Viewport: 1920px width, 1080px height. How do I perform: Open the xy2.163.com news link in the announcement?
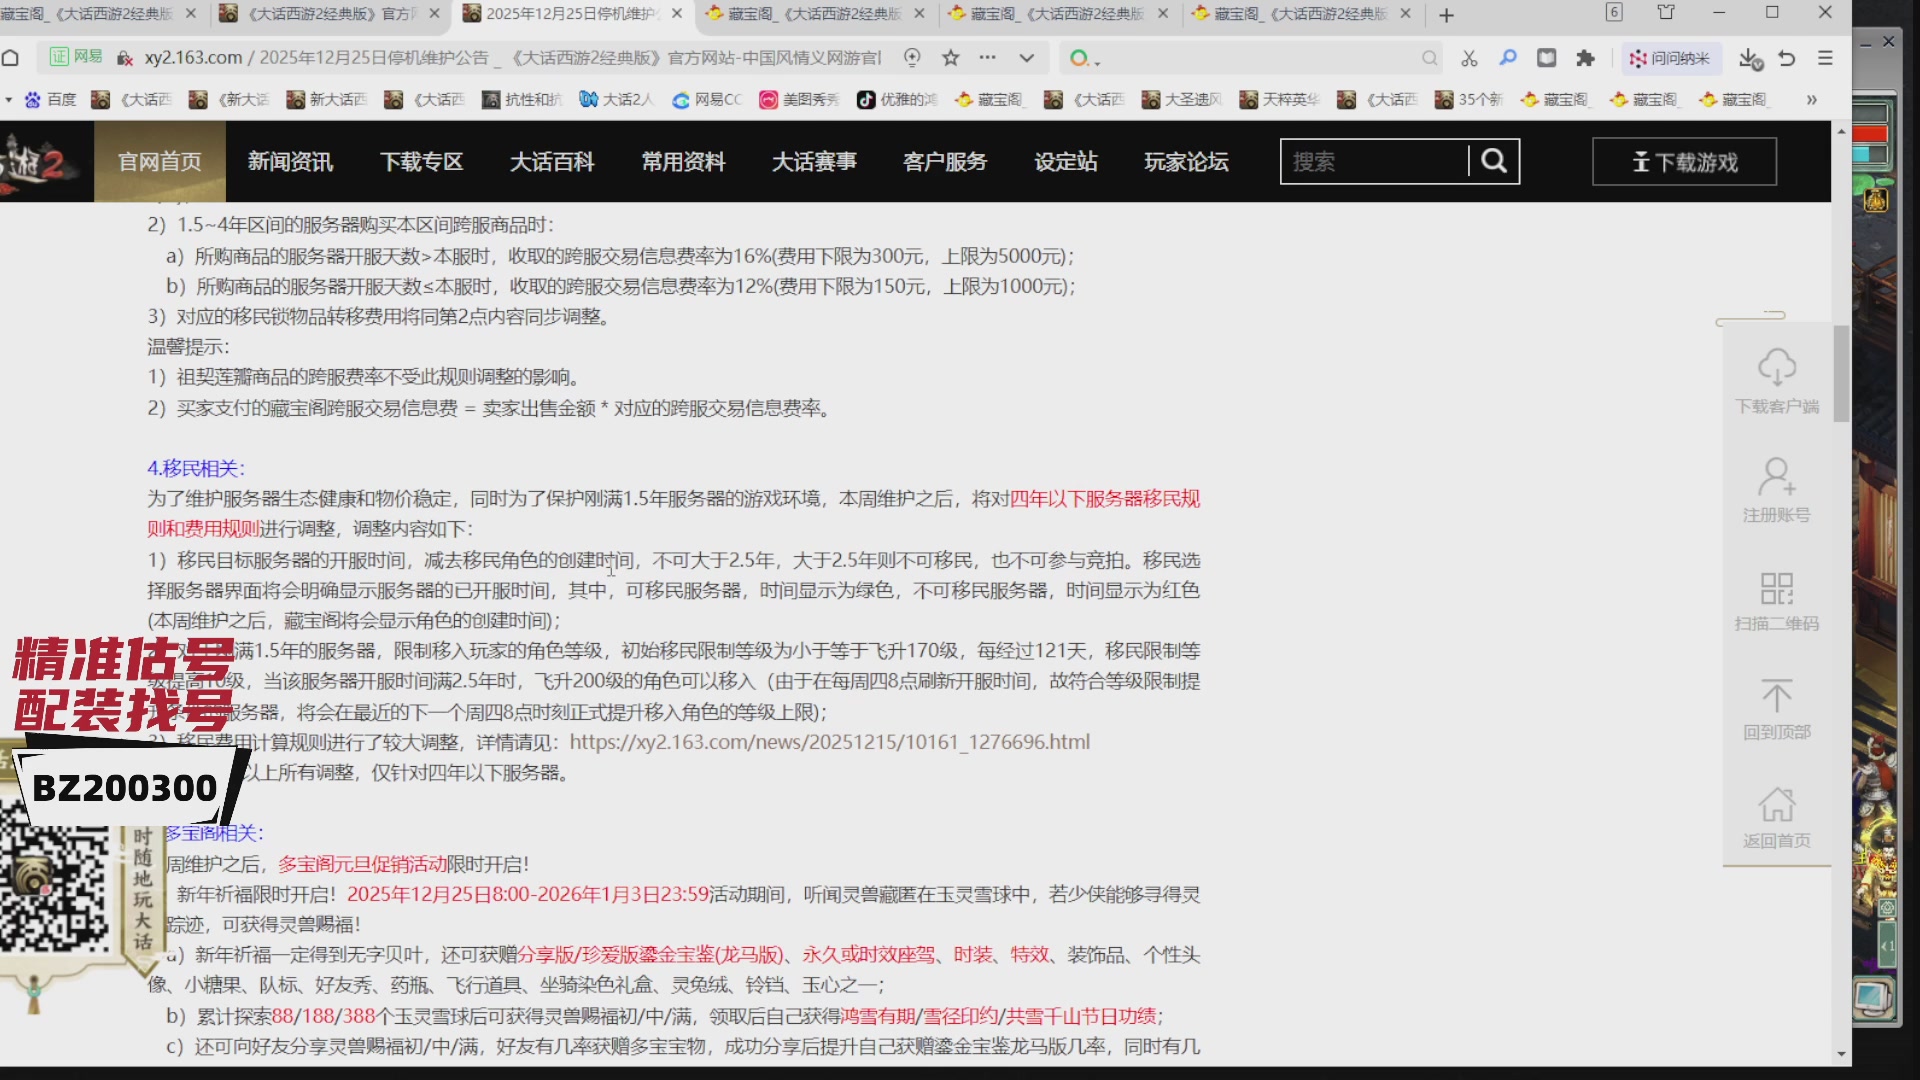(828, 742)
